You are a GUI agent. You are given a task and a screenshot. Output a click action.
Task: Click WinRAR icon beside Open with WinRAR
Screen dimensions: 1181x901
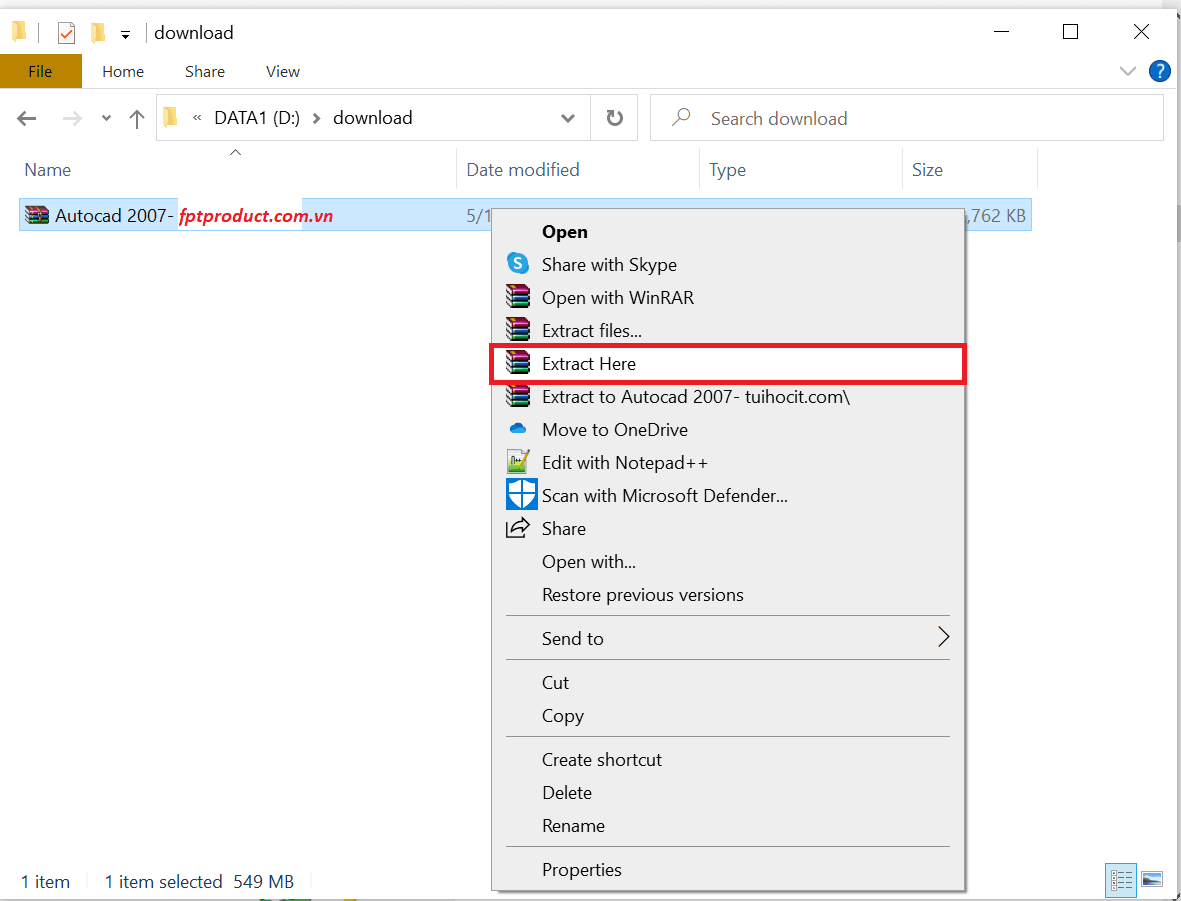518,297
